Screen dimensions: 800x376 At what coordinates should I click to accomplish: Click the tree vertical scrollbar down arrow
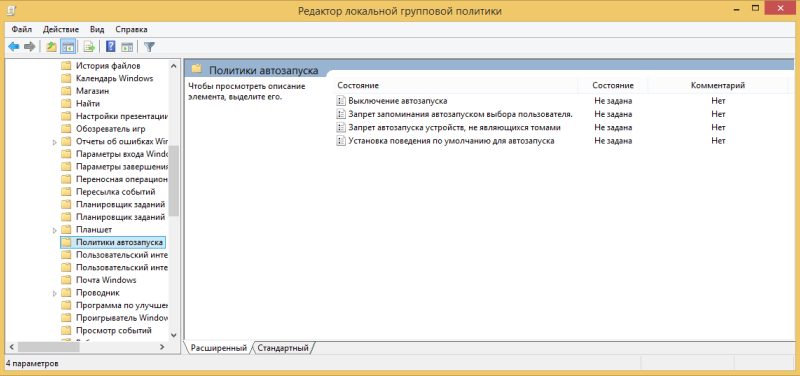pos(173,335)
